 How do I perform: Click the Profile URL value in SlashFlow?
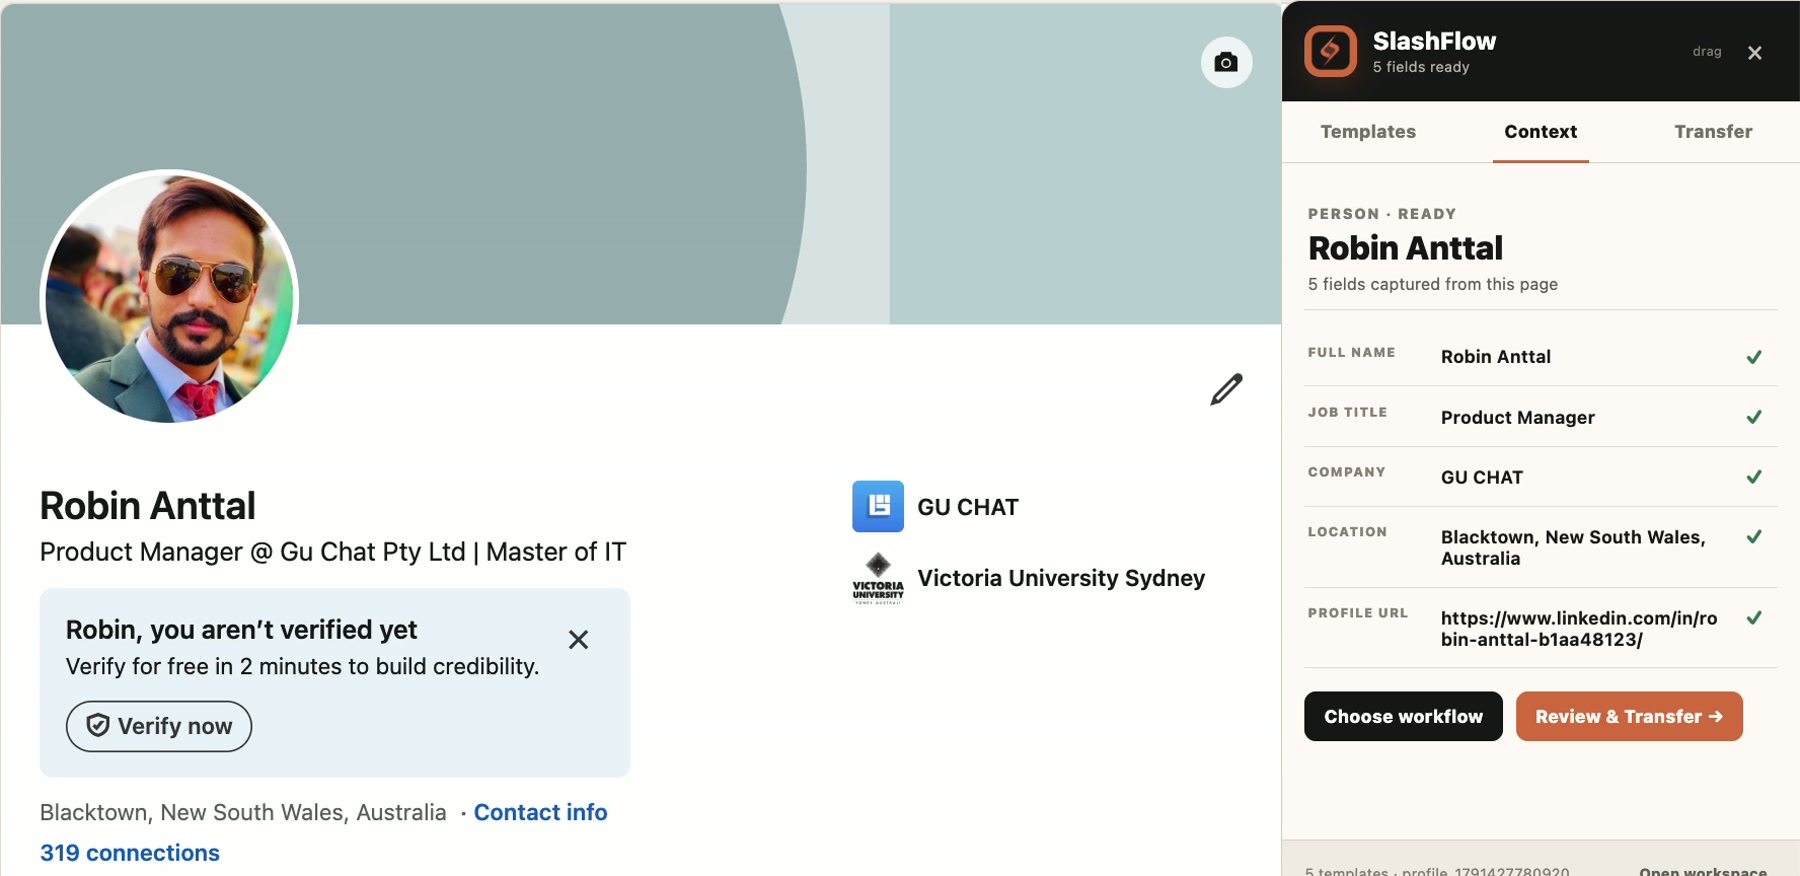click(x=1579, y=629)
